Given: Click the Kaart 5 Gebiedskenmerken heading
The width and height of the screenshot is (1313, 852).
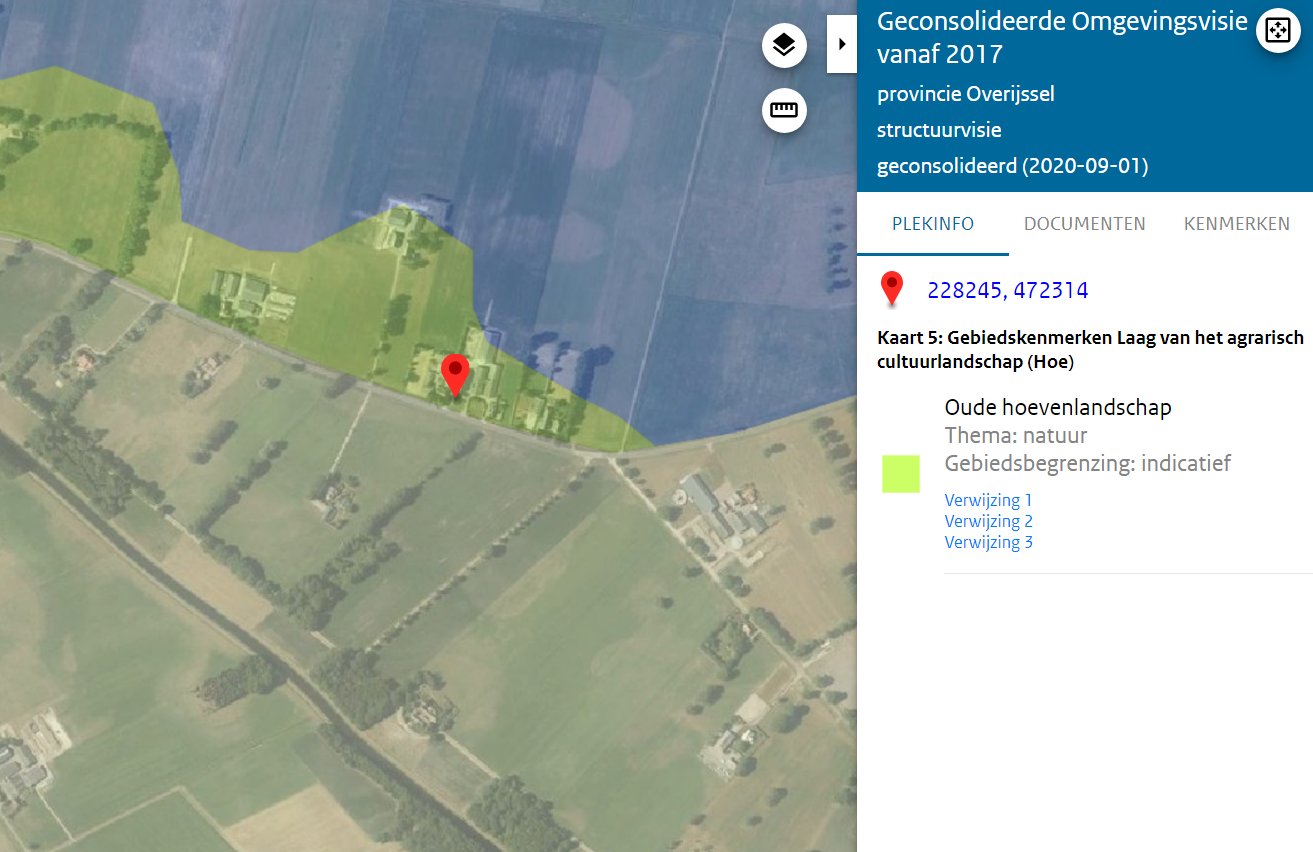Looking at the screenshot, I should coord(1090,350).
